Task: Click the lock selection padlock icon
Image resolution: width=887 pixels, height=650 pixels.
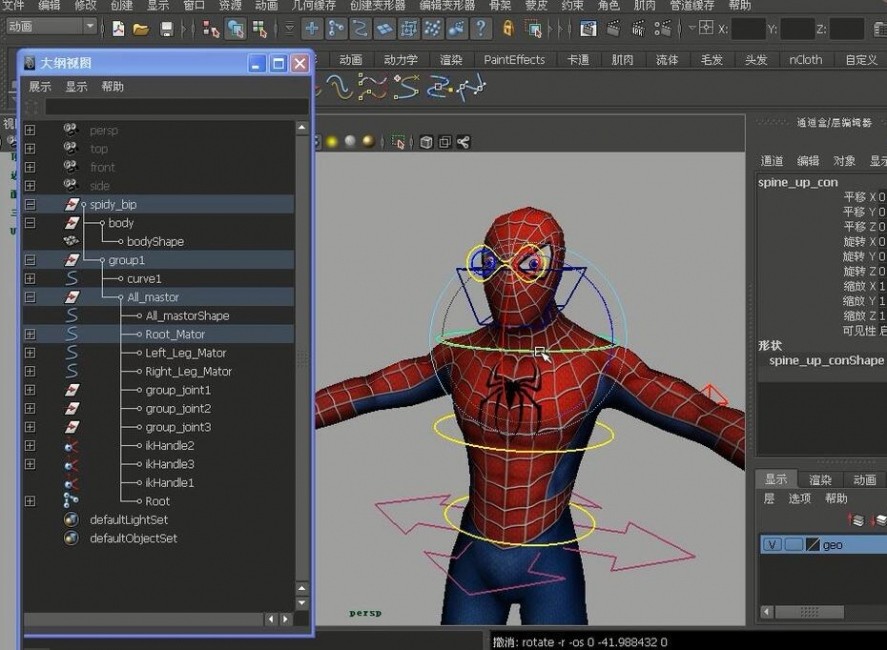Action: (x=508, y=28)
